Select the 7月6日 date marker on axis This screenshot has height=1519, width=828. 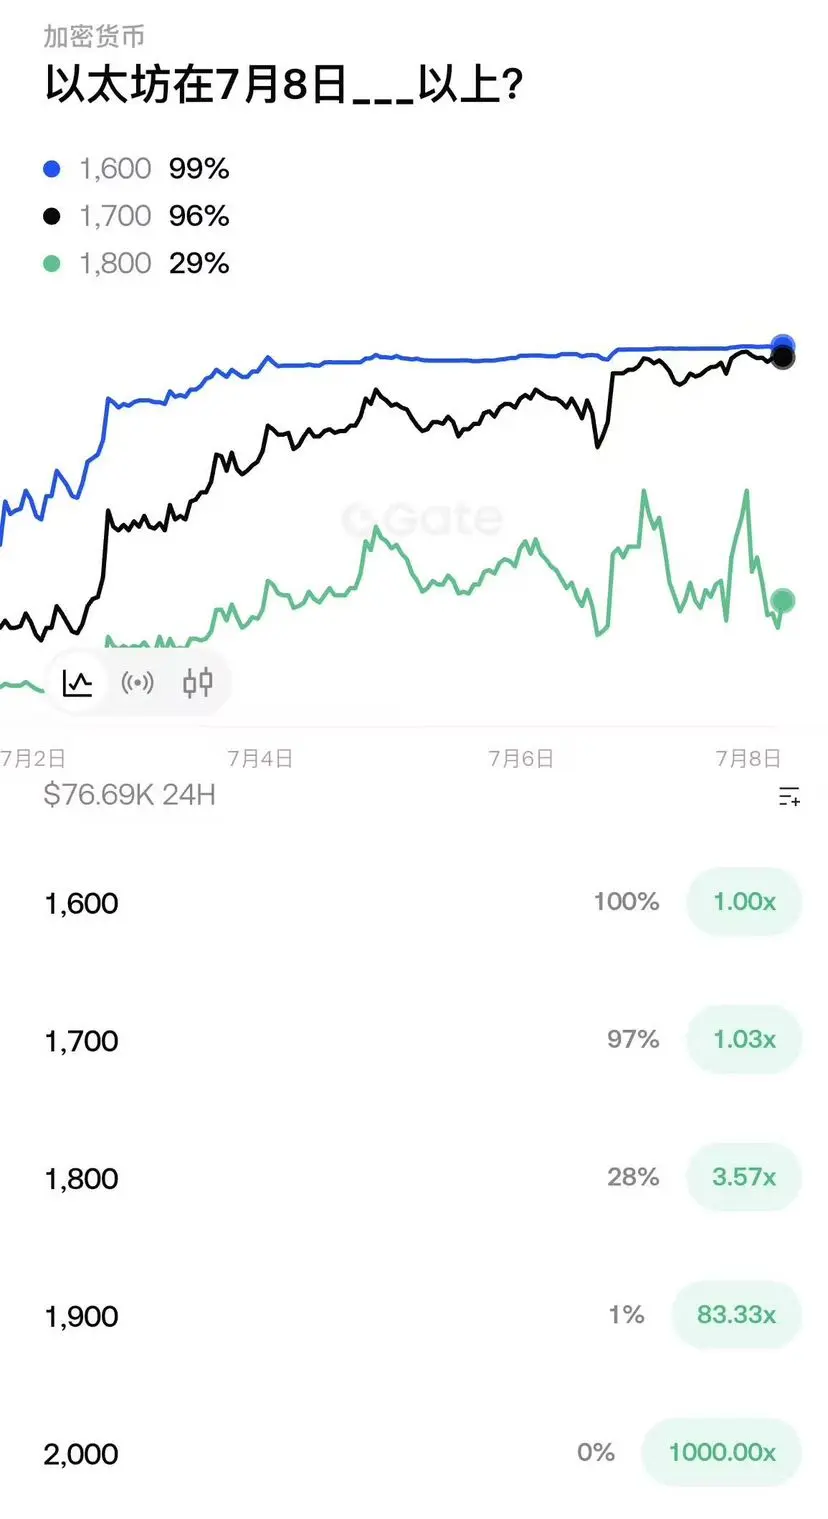(520, 759)
